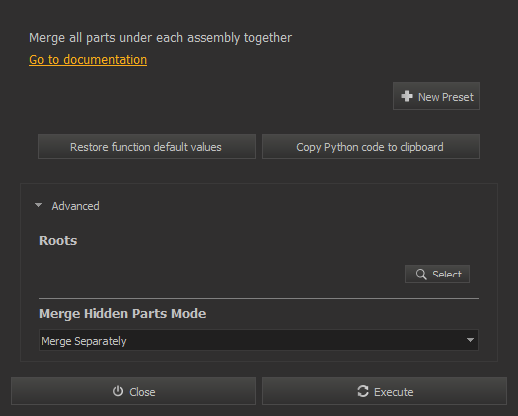Click the Merge Separately text in combo box
Viewport: 518px width, 416px height.
84,341
